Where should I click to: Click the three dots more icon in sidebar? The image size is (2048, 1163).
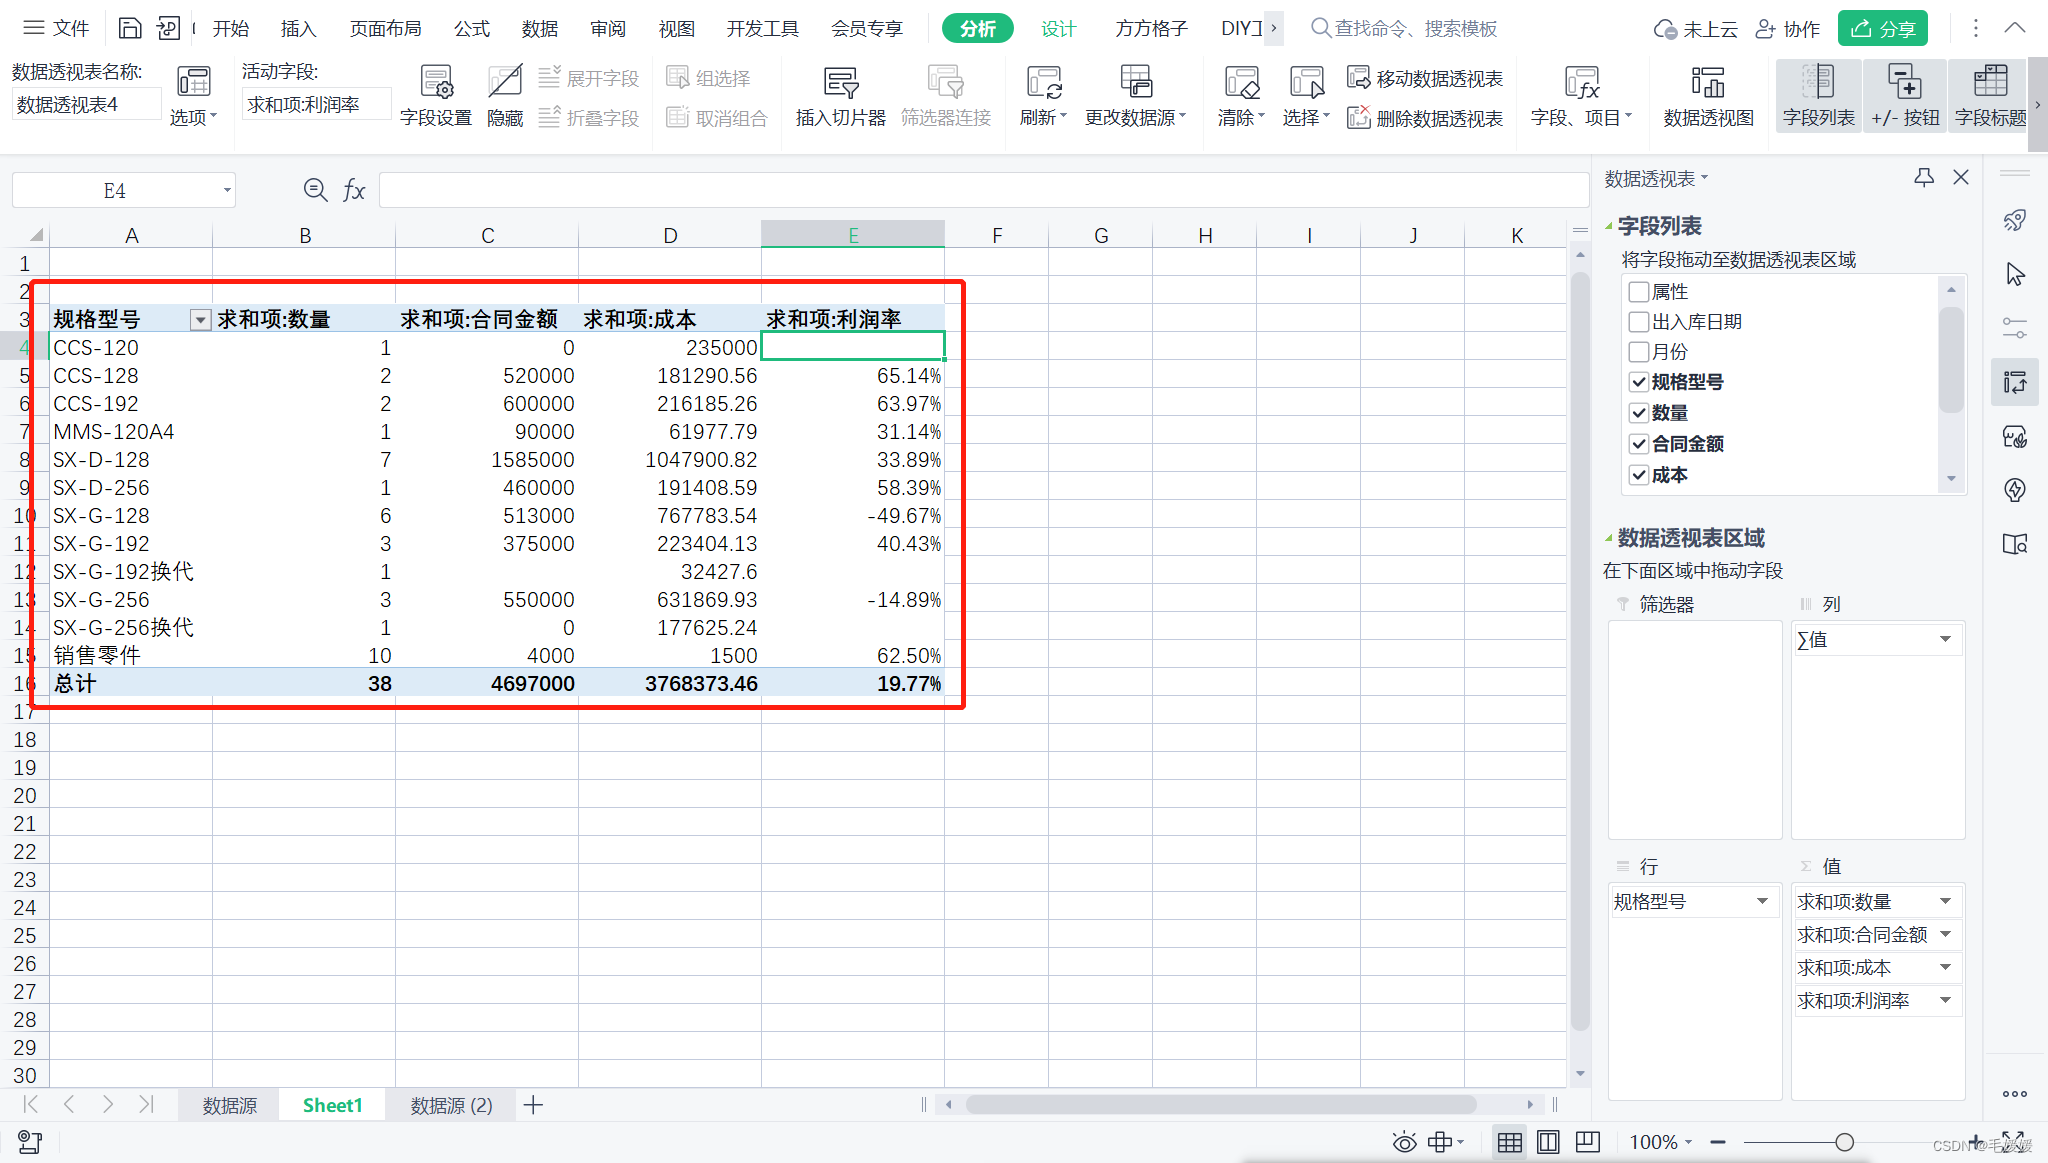[2015, 1094]
